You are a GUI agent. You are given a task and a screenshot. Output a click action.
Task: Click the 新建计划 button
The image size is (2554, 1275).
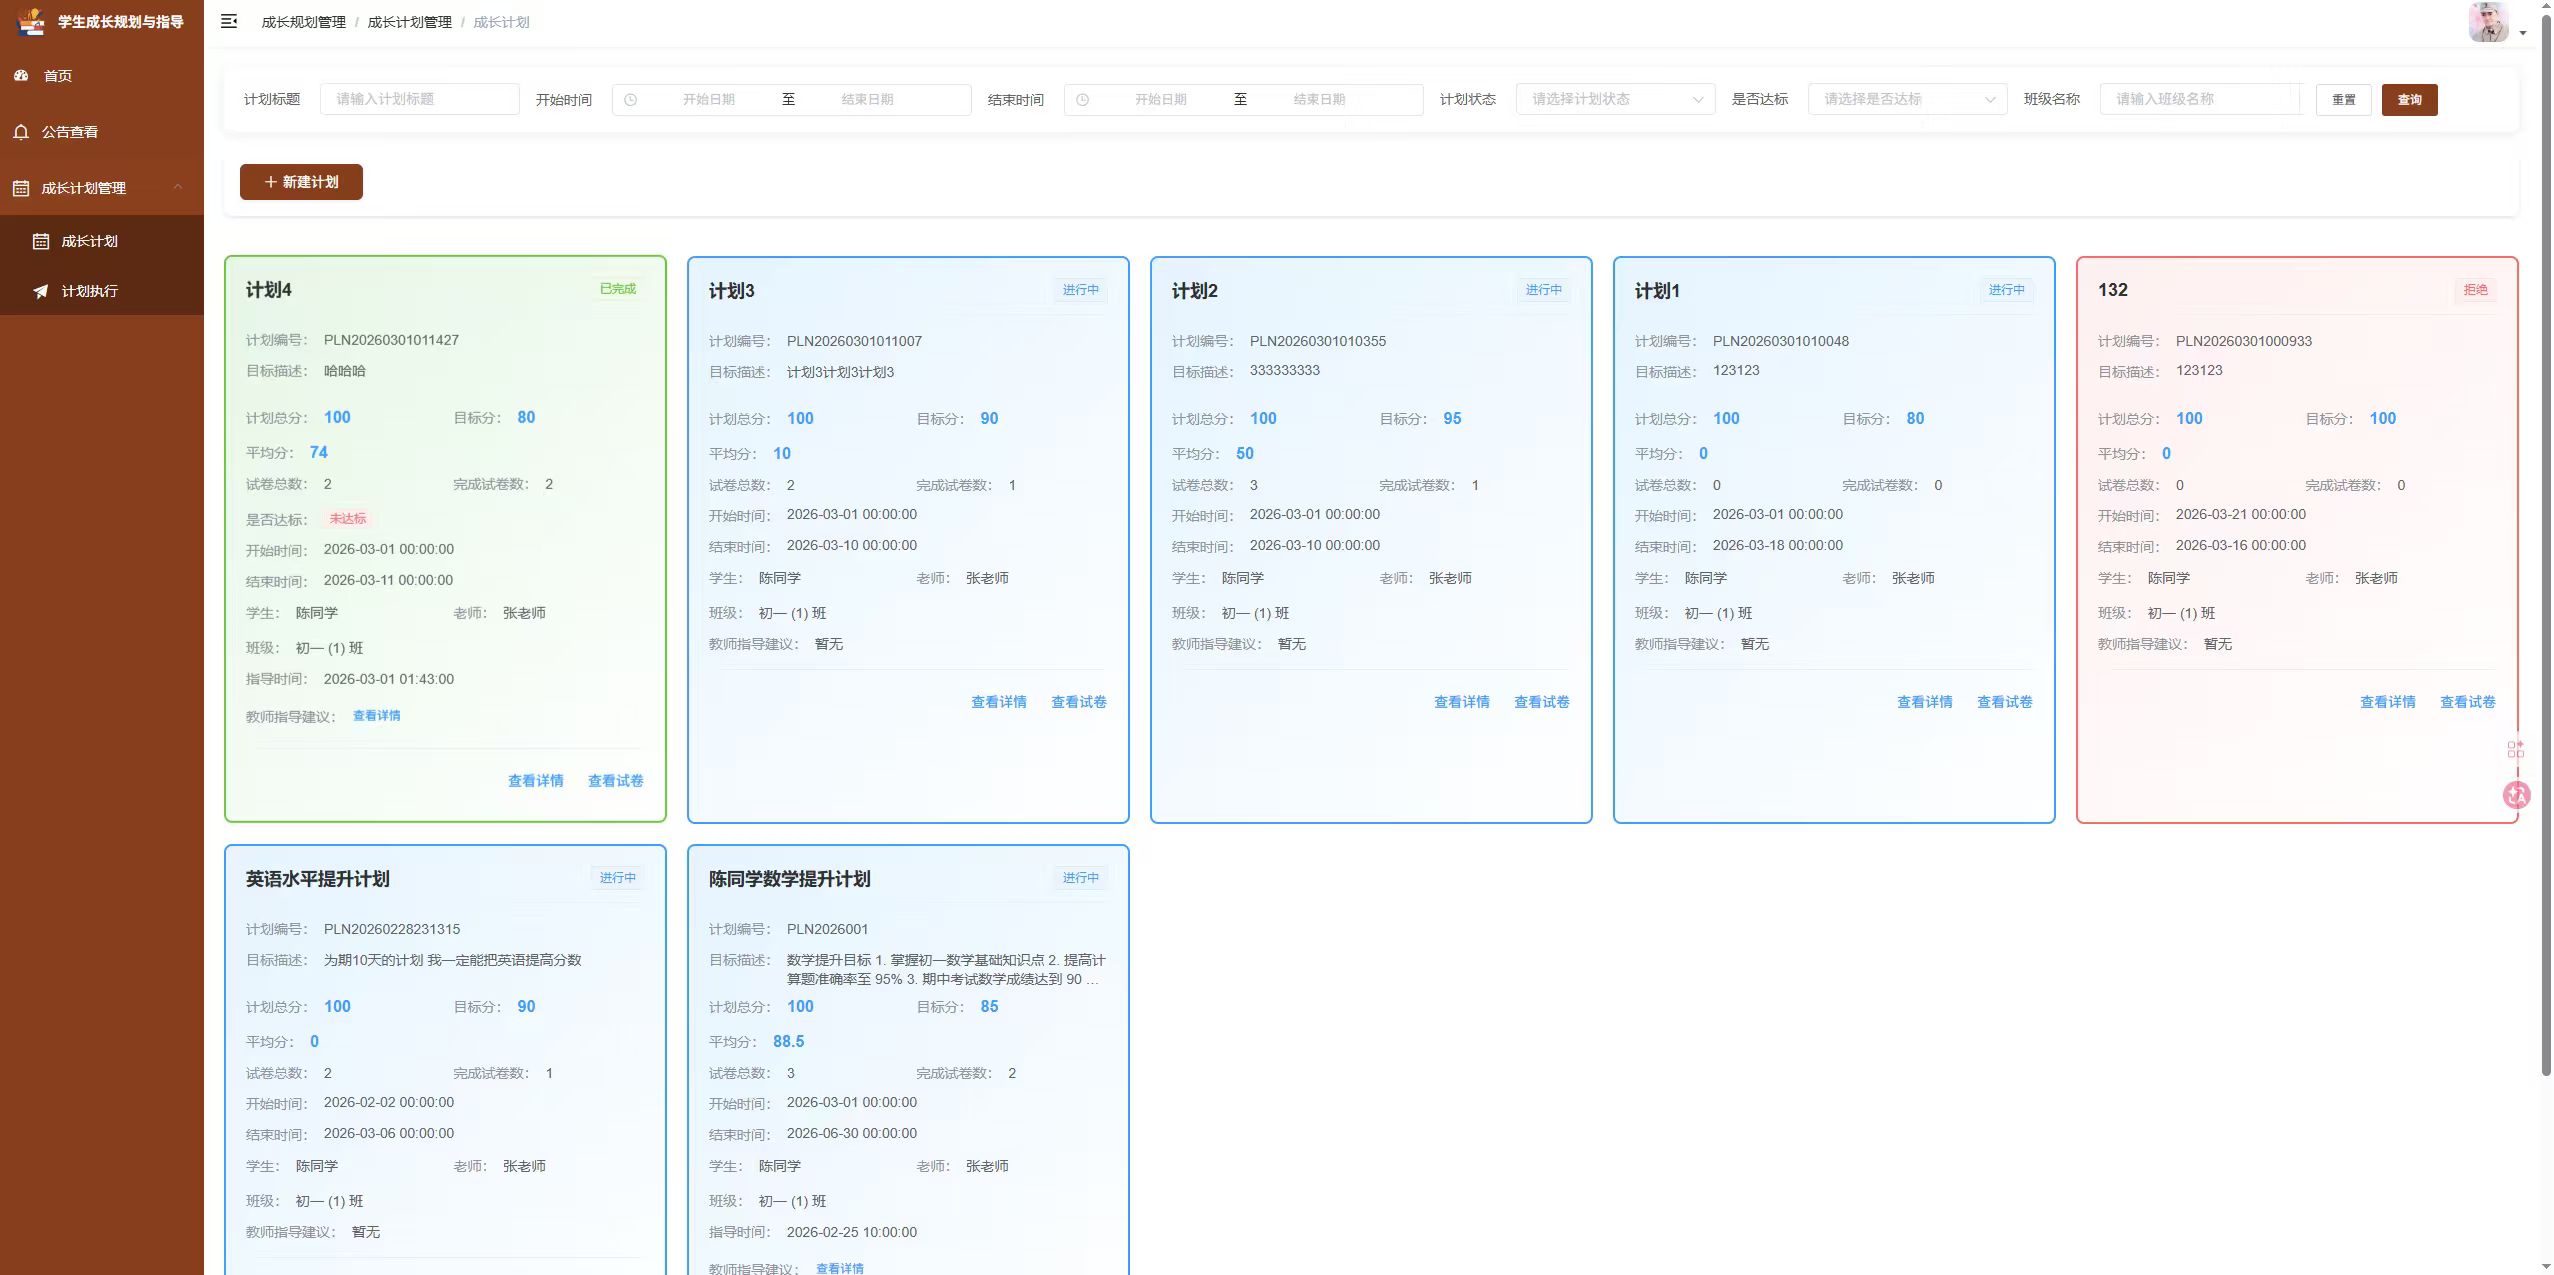(301, 182)
